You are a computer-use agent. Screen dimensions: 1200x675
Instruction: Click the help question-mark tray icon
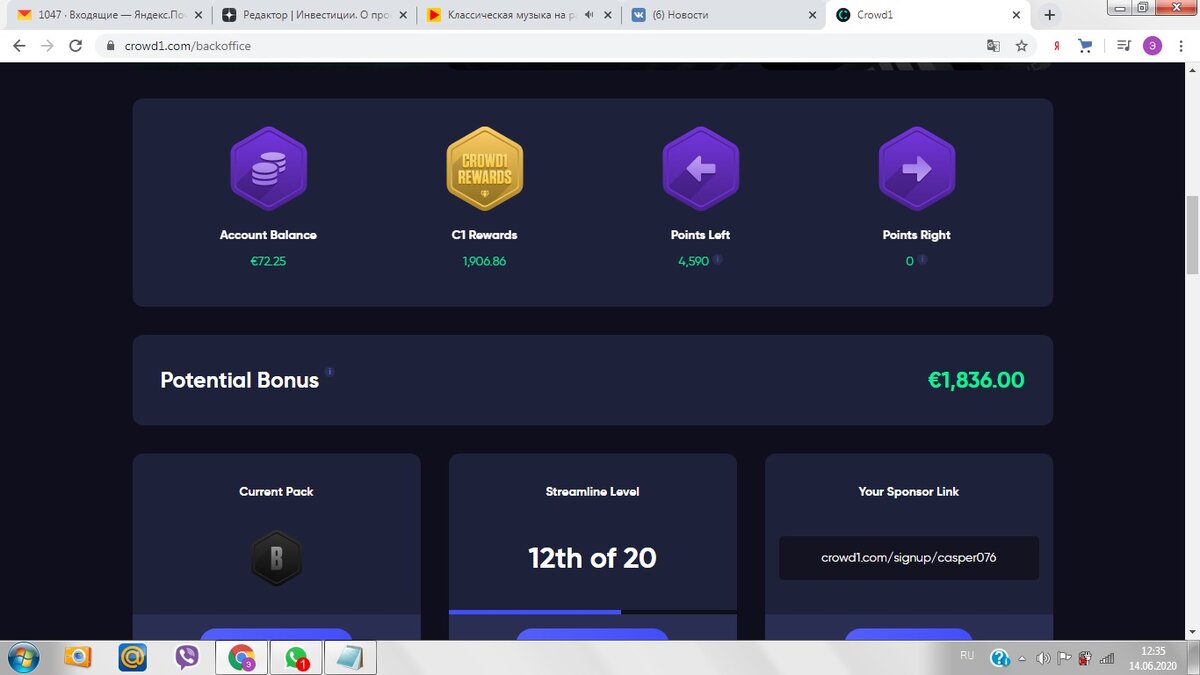pos(999,657)
